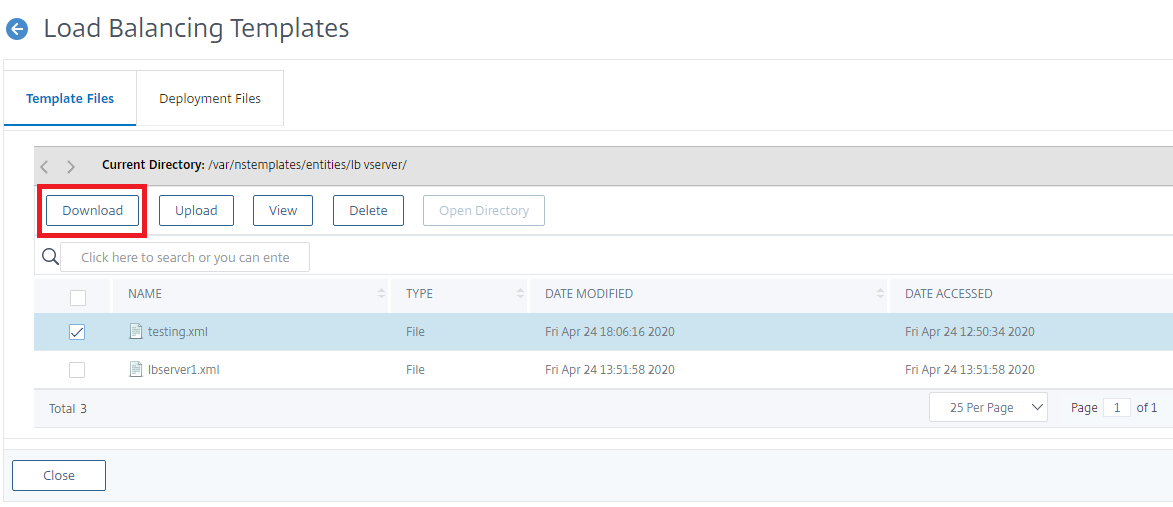1173x507 pixels.
Task: Click the testing.xml file icon
Action: pos(135,331)
